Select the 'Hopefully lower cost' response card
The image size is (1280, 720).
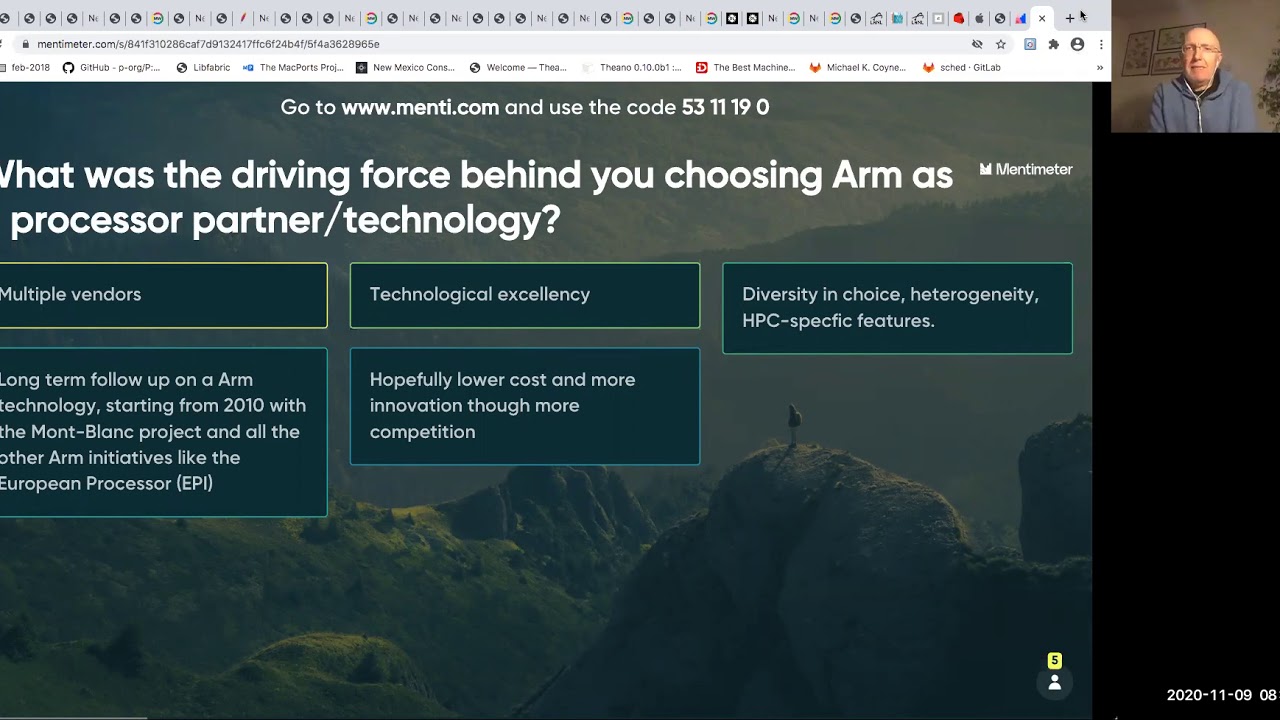pyautogui.click(x=525, y=406)
